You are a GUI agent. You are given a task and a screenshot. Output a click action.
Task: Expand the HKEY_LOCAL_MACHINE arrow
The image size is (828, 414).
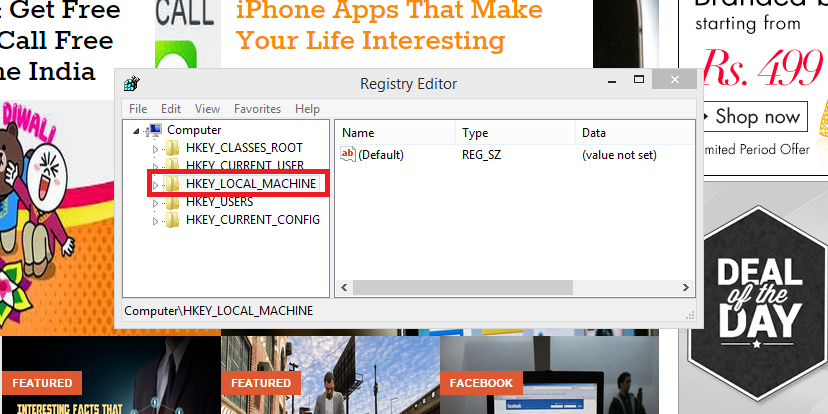pos(155,185)
